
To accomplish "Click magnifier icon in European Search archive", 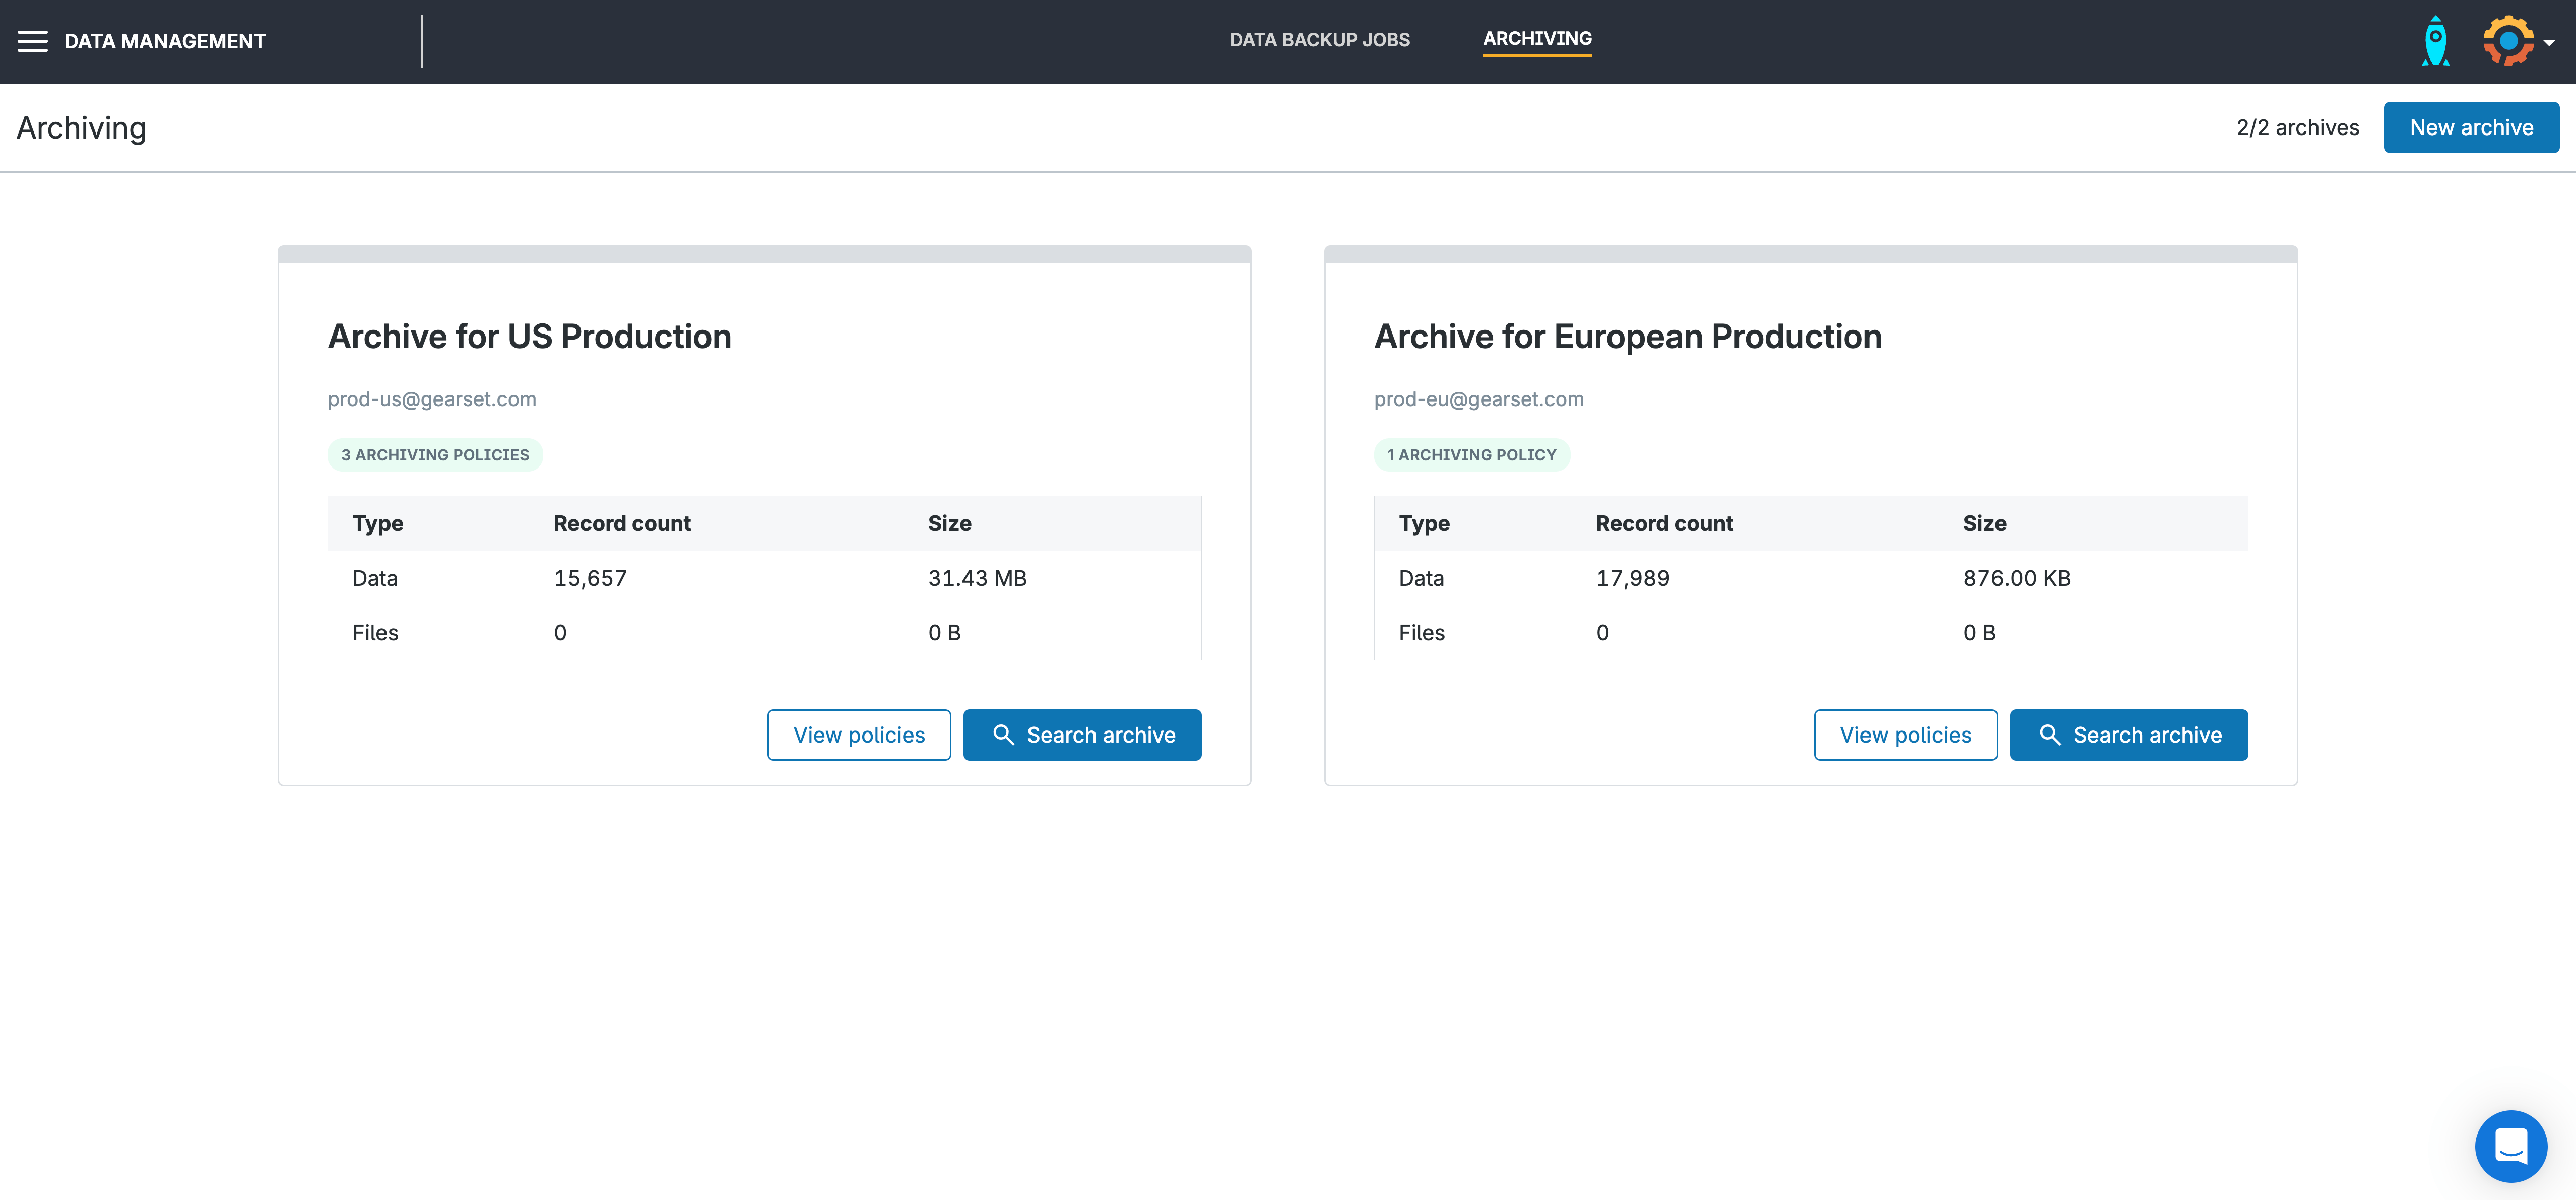I will (x=2050, y=735).
